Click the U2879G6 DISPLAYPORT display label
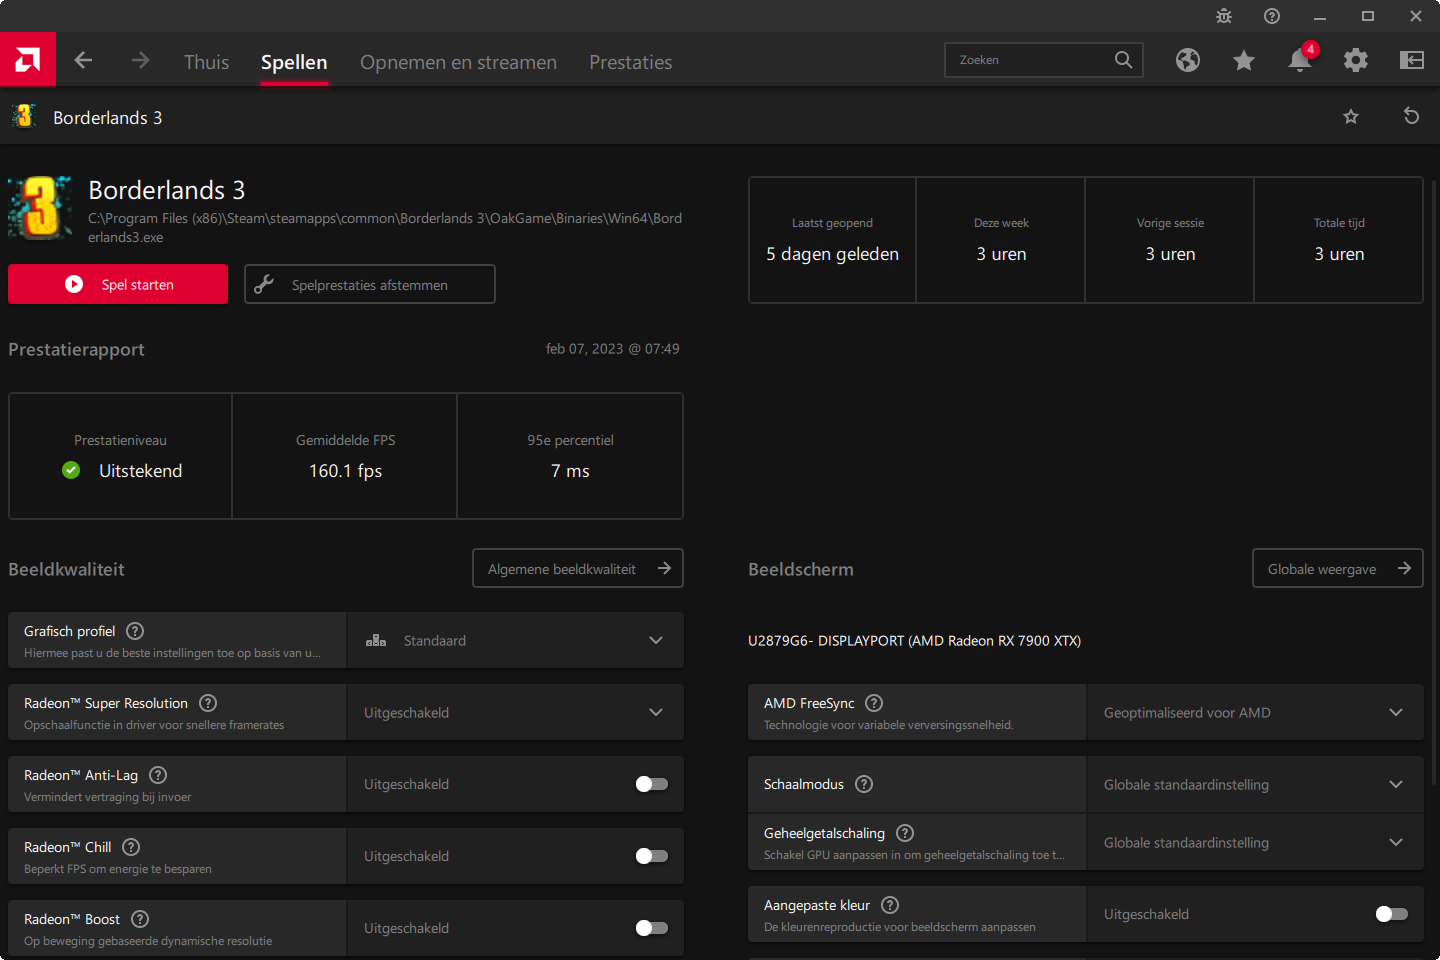 (x=914, y=641)
